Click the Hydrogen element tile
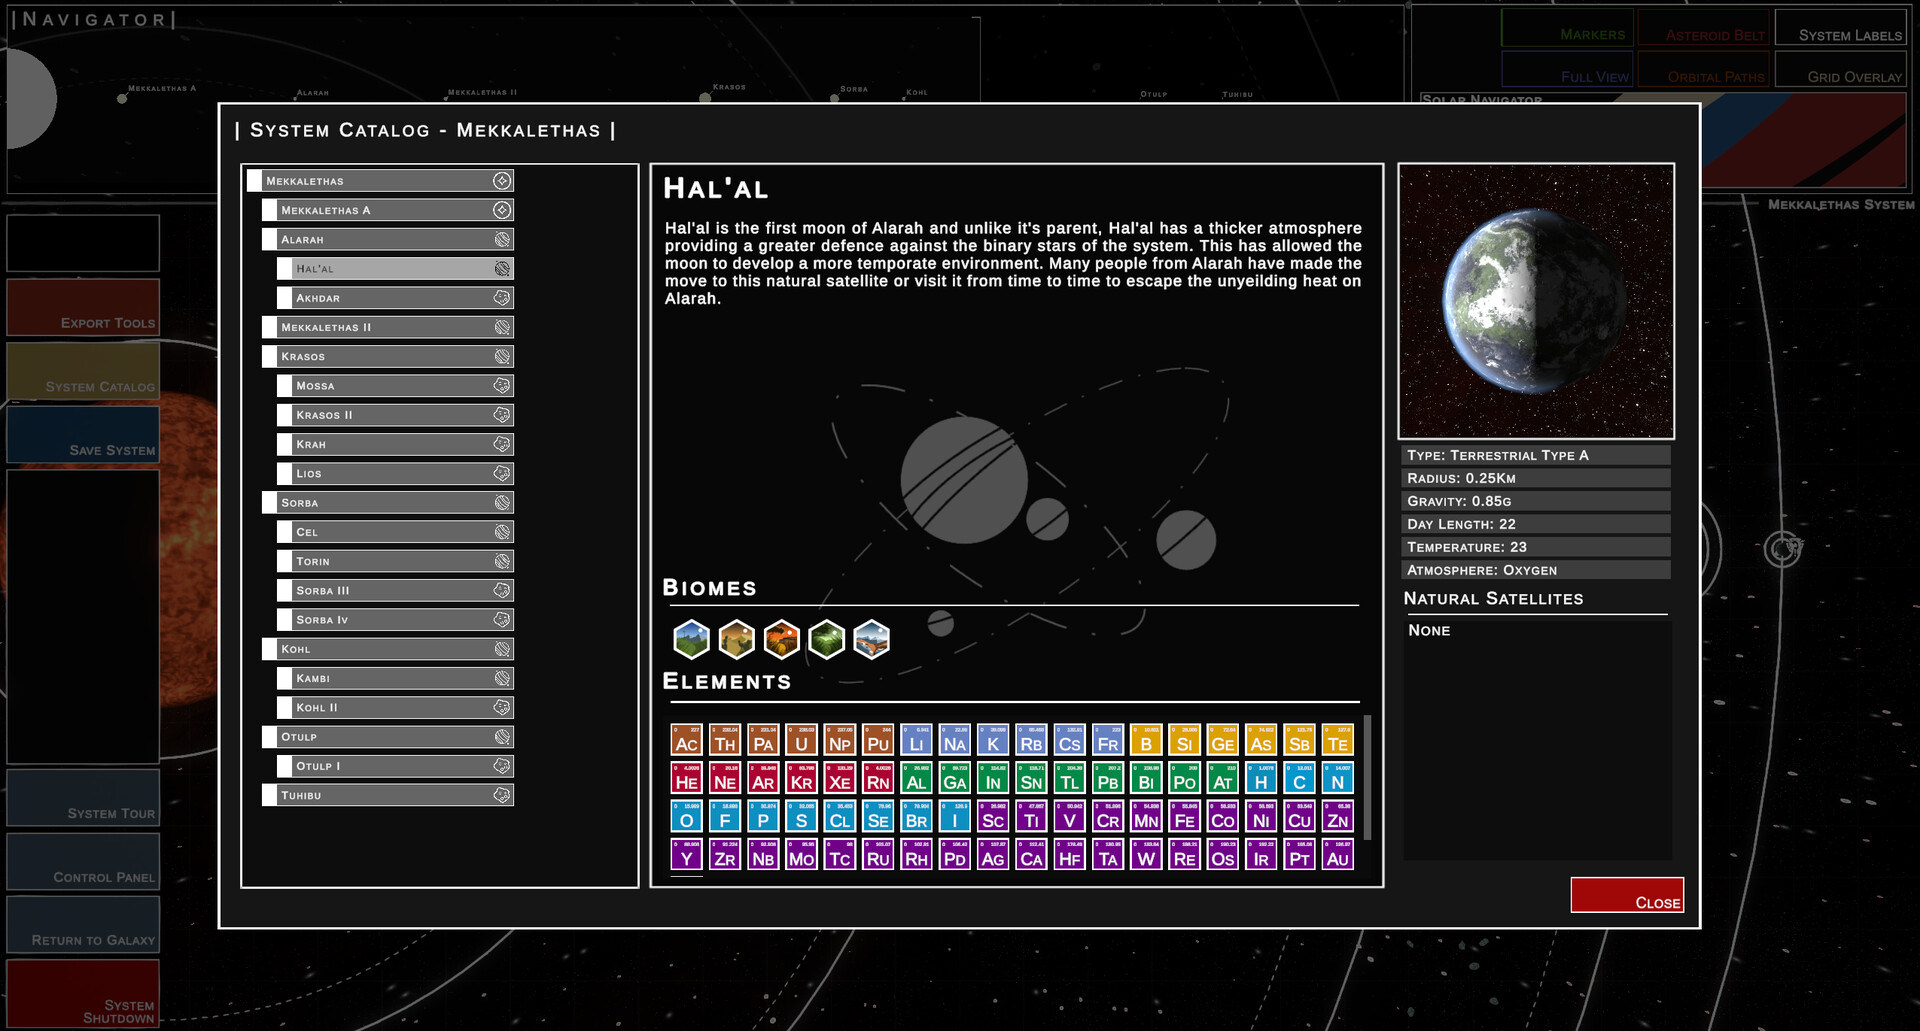The height and width of the screenshot is (1031, 1920). pyautogui.click(x=1261, y=780)
